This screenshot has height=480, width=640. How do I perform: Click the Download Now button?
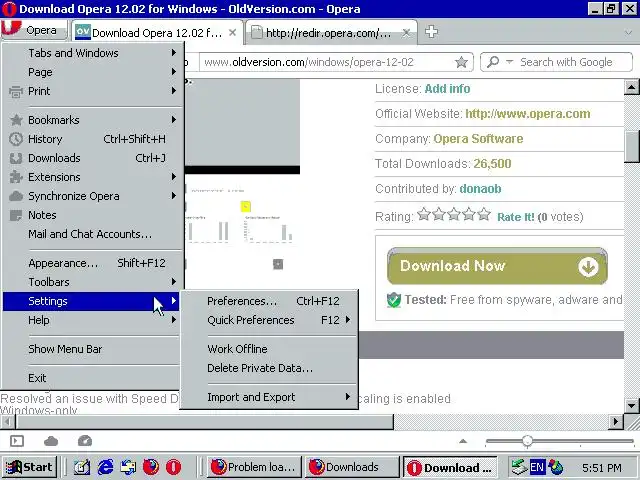point(497,266)
